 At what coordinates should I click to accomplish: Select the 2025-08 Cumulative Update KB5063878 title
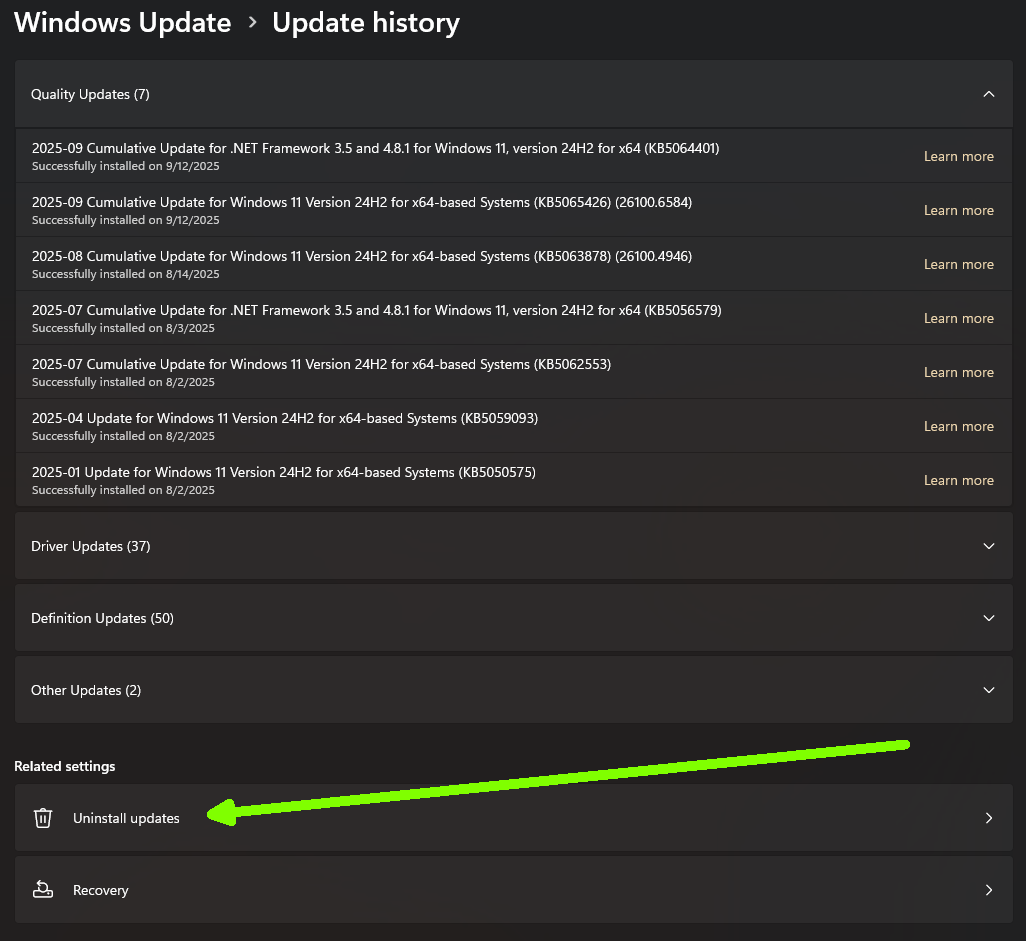[362, 257]
